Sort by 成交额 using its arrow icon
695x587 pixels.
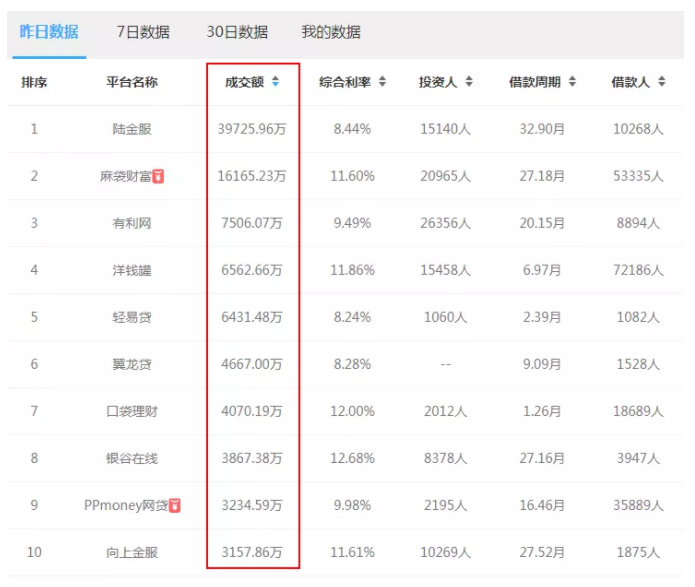[x=275, y=82]
